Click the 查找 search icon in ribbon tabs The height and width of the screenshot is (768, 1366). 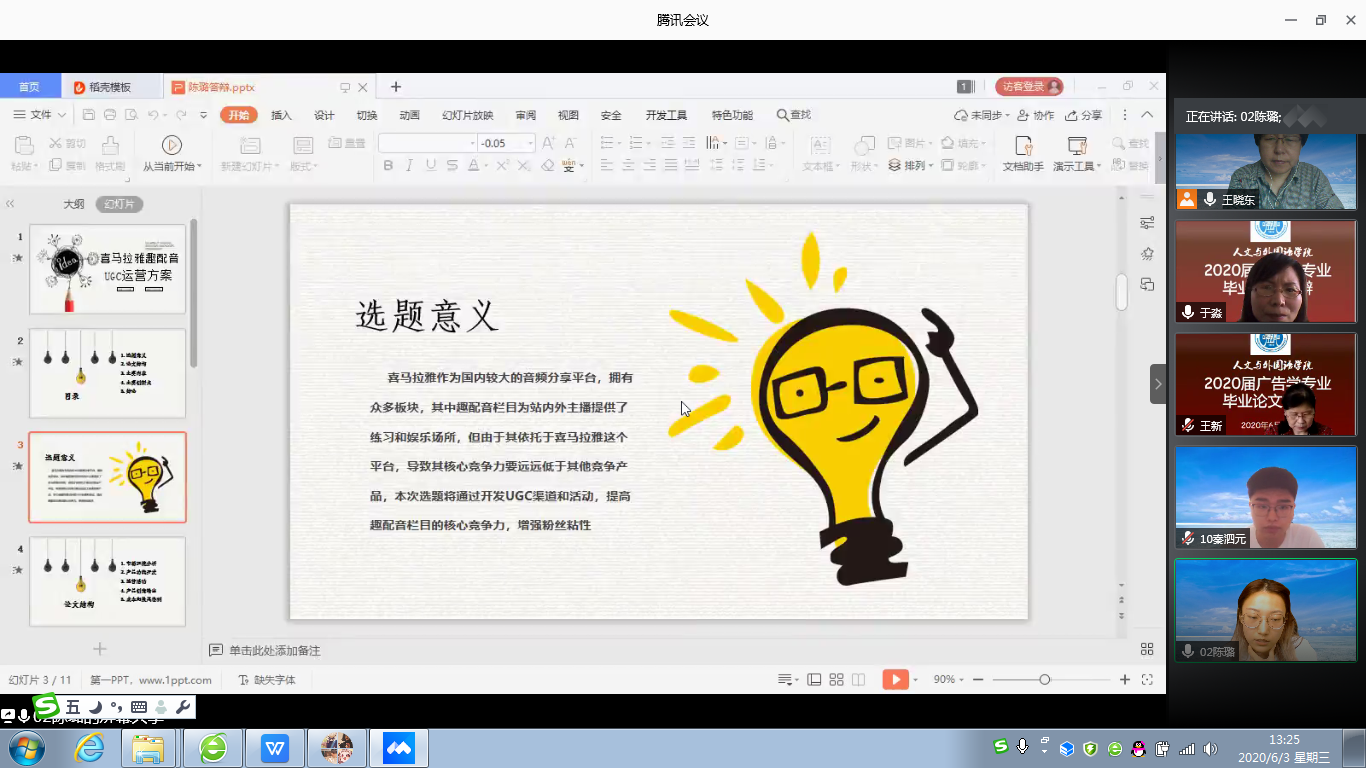click(x=793, y=115)
